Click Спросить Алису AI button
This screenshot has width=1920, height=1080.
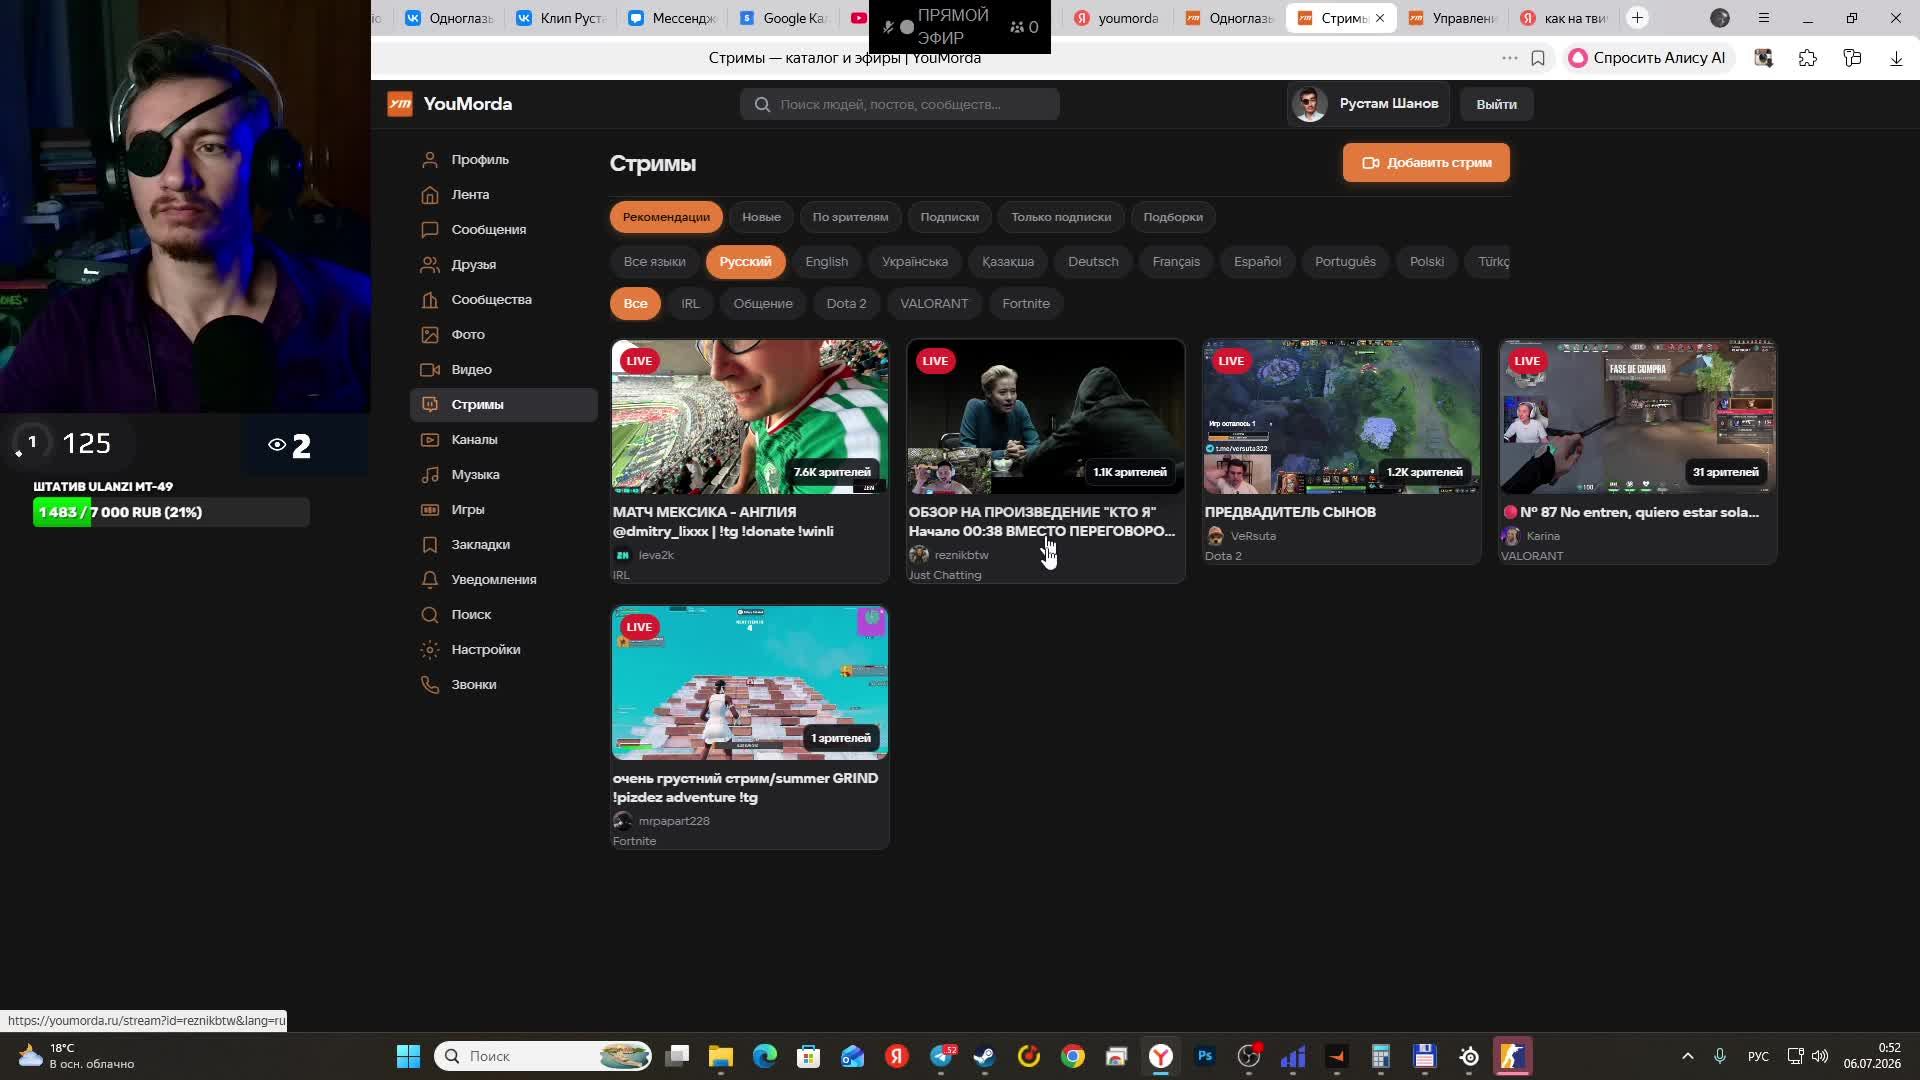coord(1647,58)
